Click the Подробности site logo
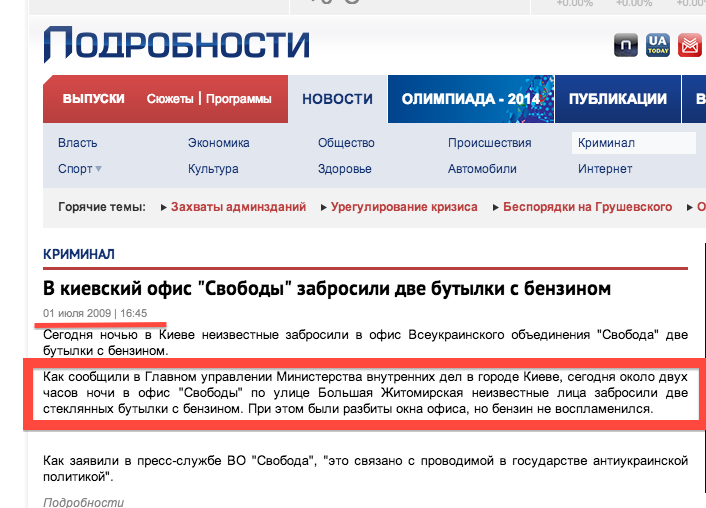 (x=176, y=45)
